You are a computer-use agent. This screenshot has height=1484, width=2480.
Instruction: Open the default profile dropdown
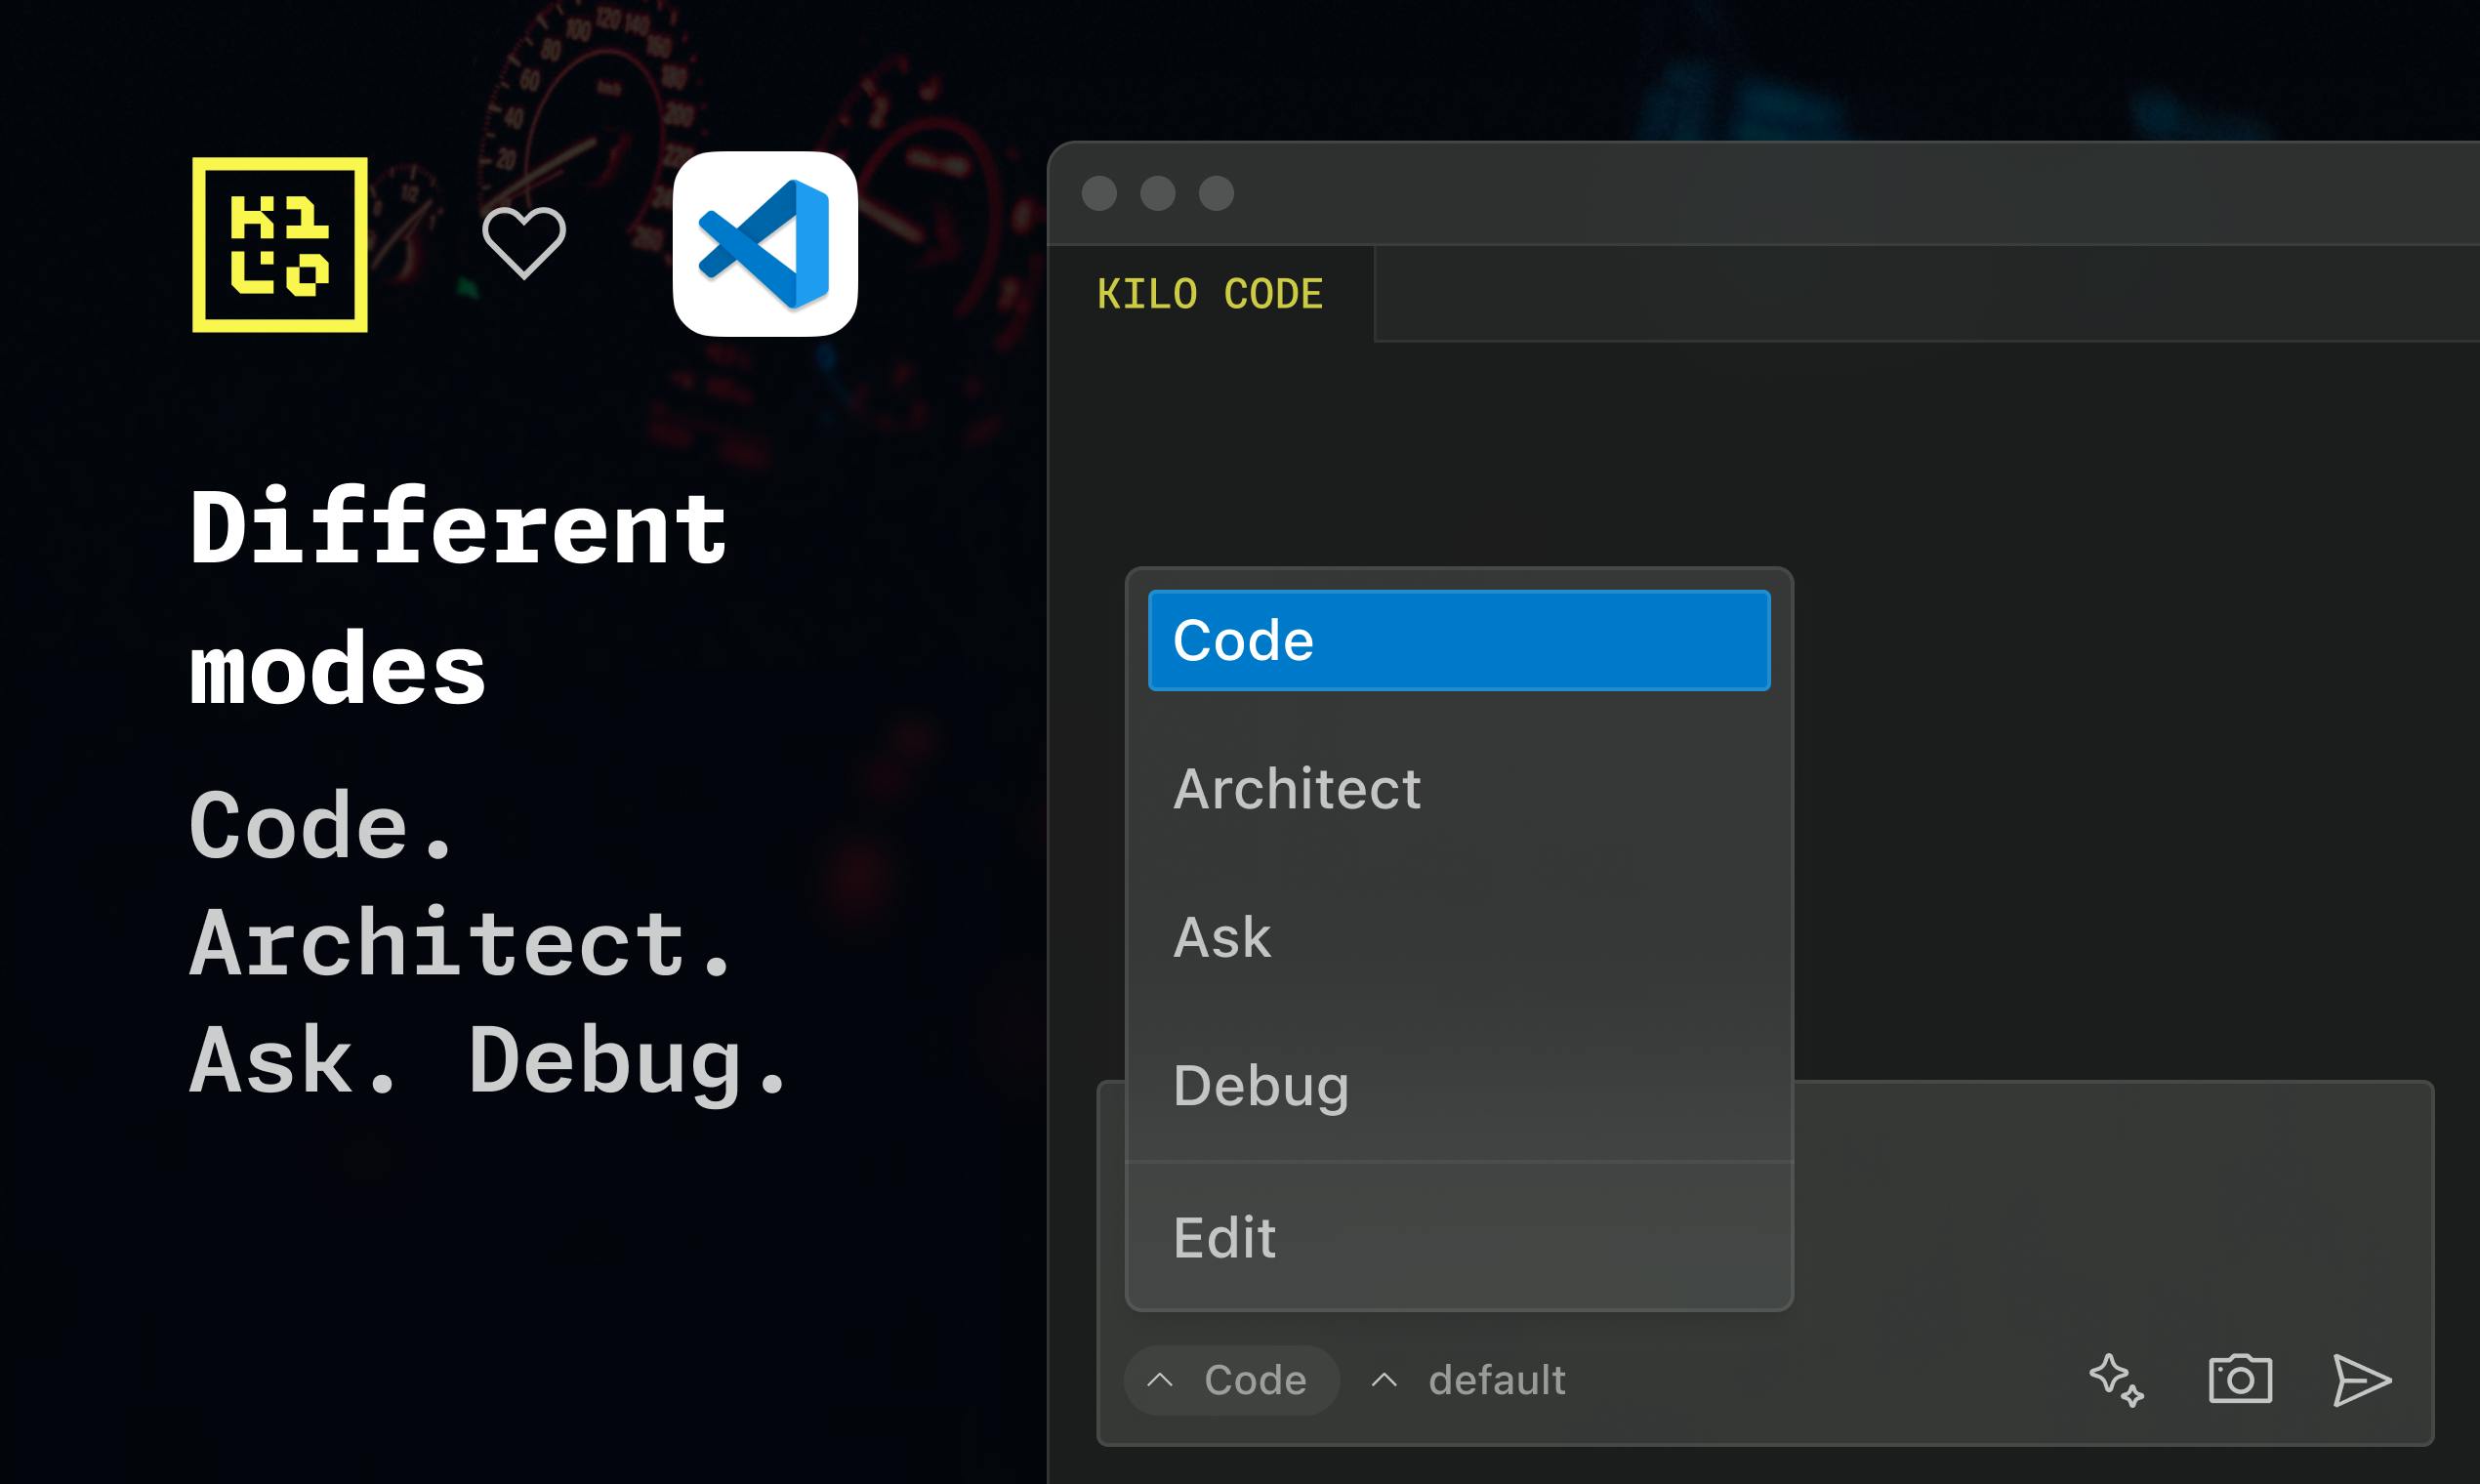[x=1468, y=1380]
